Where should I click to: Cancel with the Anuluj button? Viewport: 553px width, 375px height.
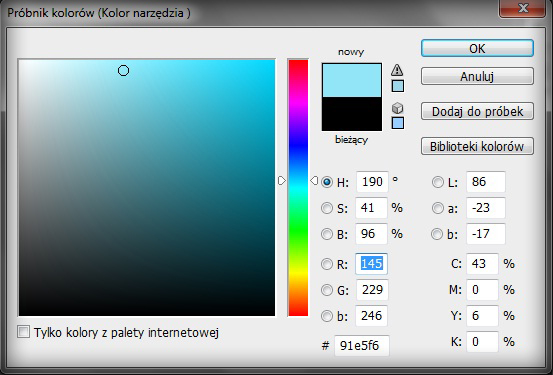click(x=477, y=76)
